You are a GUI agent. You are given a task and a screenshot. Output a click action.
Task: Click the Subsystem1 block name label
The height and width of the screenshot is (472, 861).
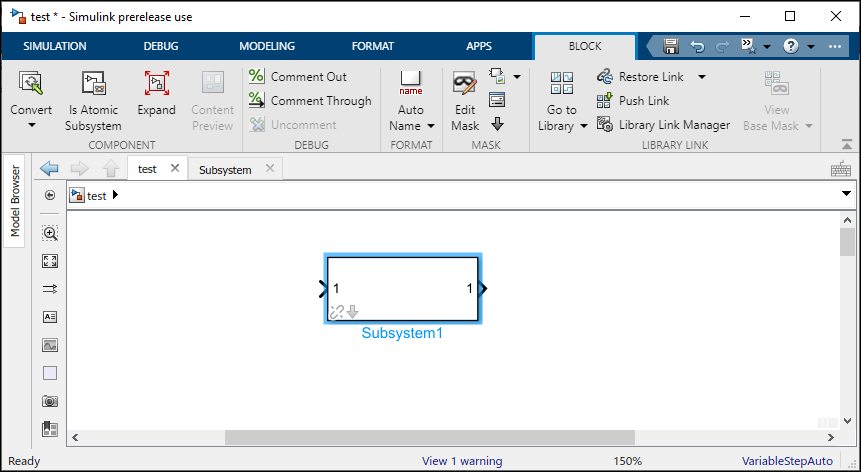pyautogui.click(x=402, y=333)
